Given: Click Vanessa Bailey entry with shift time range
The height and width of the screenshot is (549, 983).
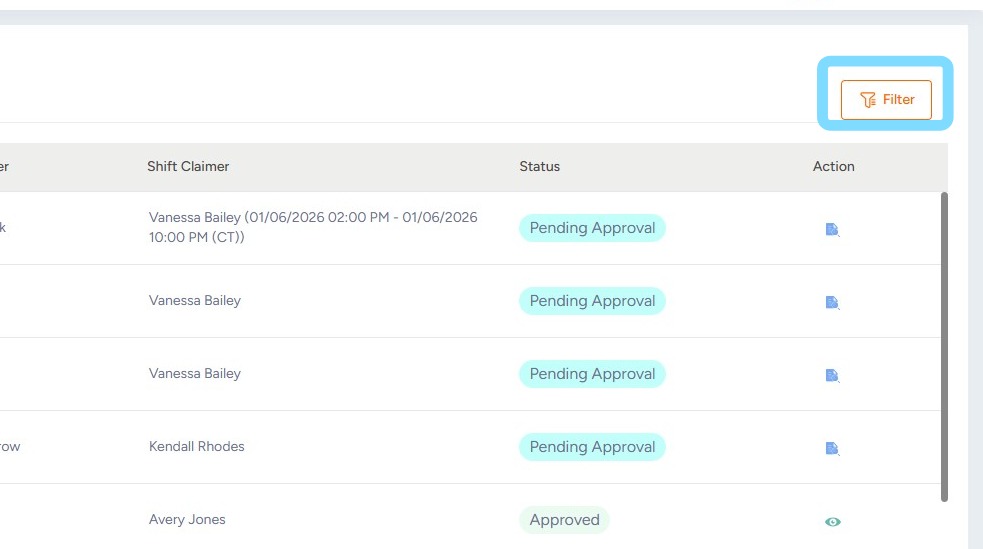Looking at the screenshot, I should coord(312,227).
